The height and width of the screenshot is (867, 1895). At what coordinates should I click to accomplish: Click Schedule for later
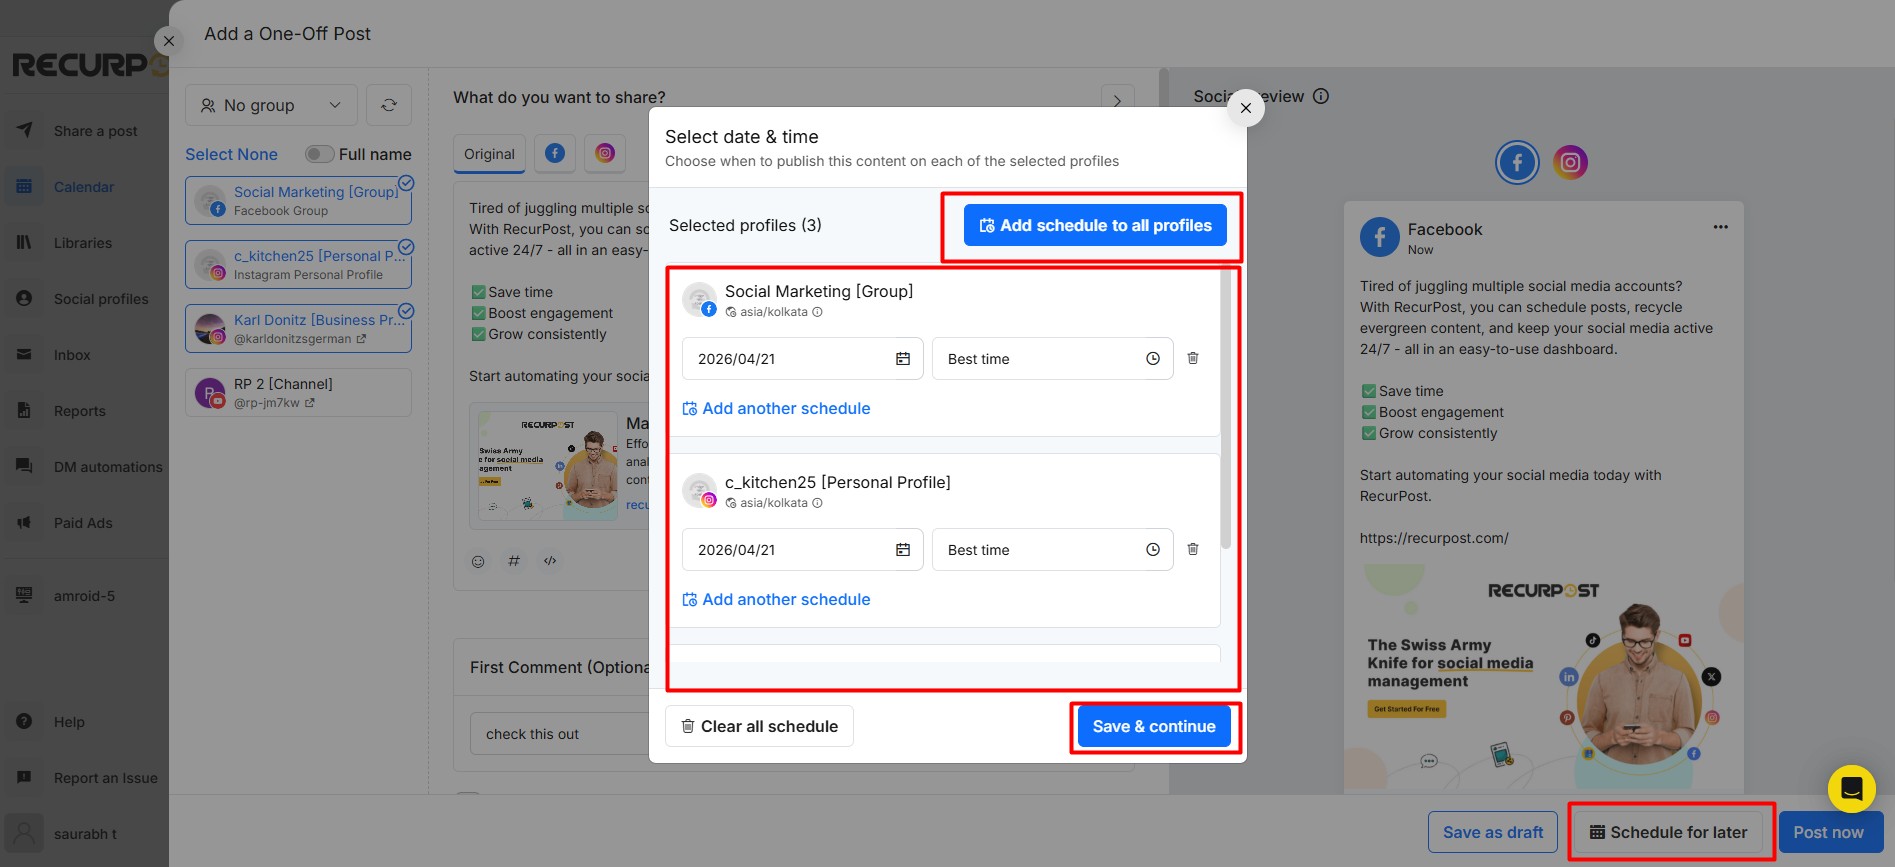[1668, 832]
